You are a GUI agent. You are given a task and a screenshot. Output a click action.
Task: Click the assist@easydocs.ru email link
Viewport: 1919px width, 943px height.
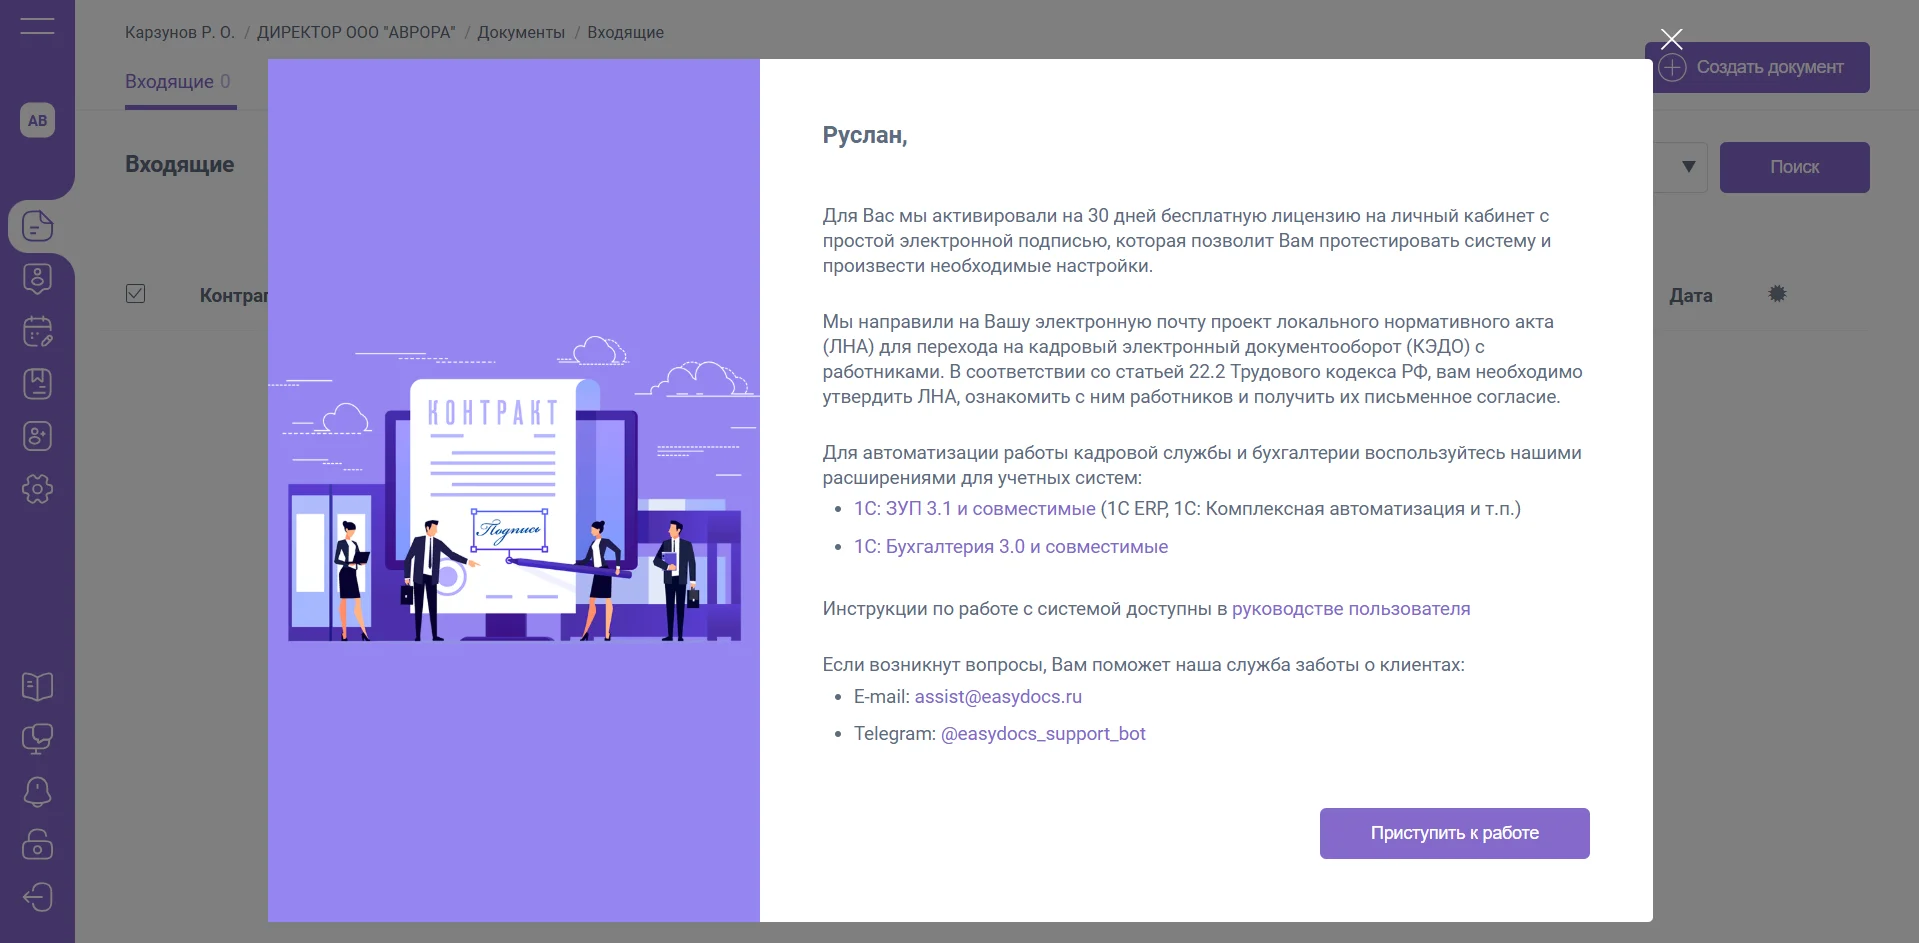(998, 697)
